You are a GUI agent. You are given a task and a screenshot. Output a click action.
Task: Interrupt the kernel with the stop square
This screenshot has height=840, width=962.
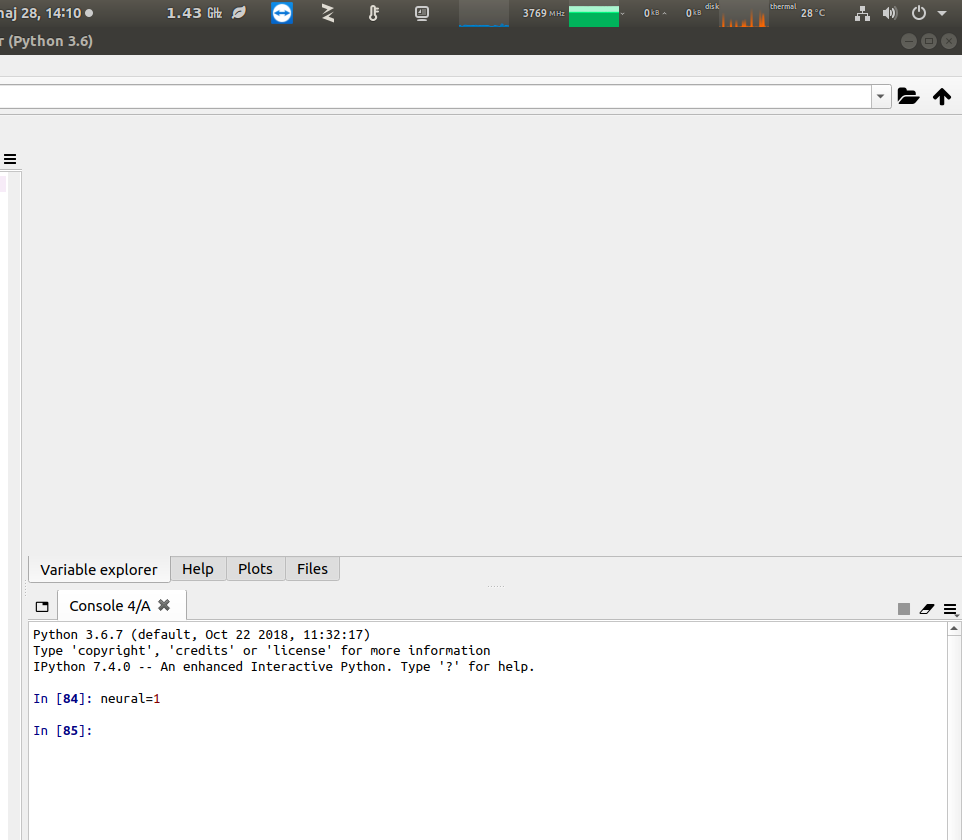[x=903, y=609]
